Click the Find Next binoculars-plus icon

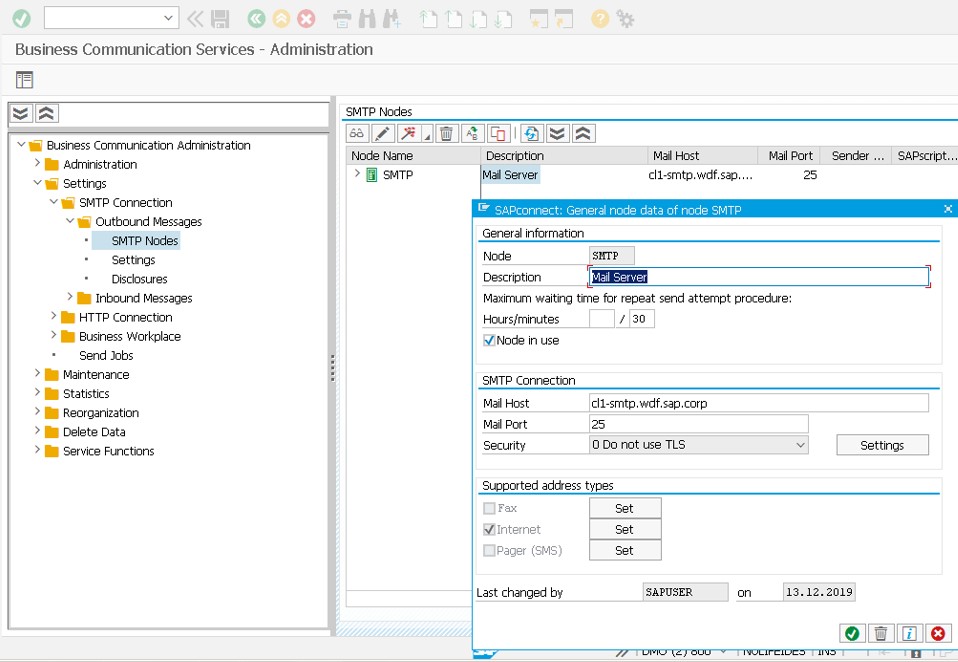click(x=392, y=19)
